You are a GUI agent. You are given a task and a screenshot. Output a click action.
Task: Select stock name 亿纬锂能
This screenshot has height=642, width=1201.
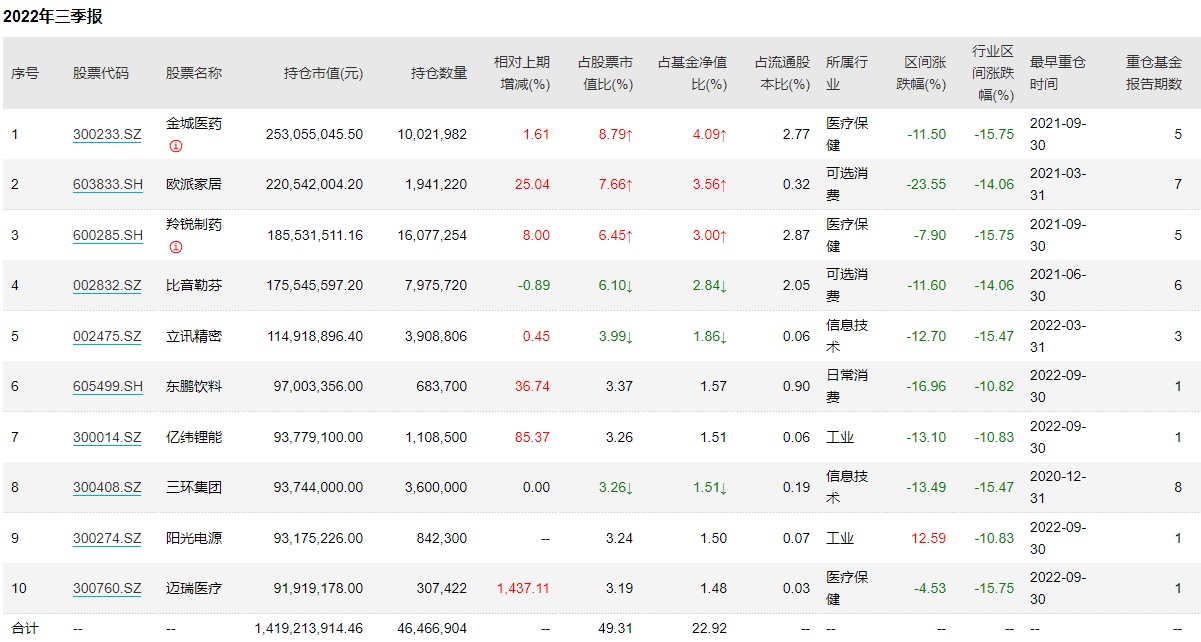(194, 437)
